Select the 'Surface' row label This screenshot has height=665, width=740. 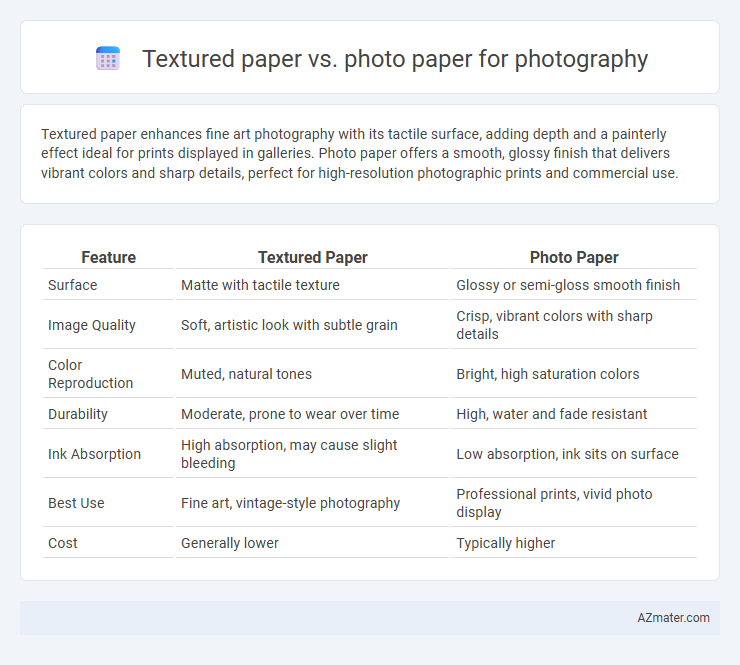(73, 285)
